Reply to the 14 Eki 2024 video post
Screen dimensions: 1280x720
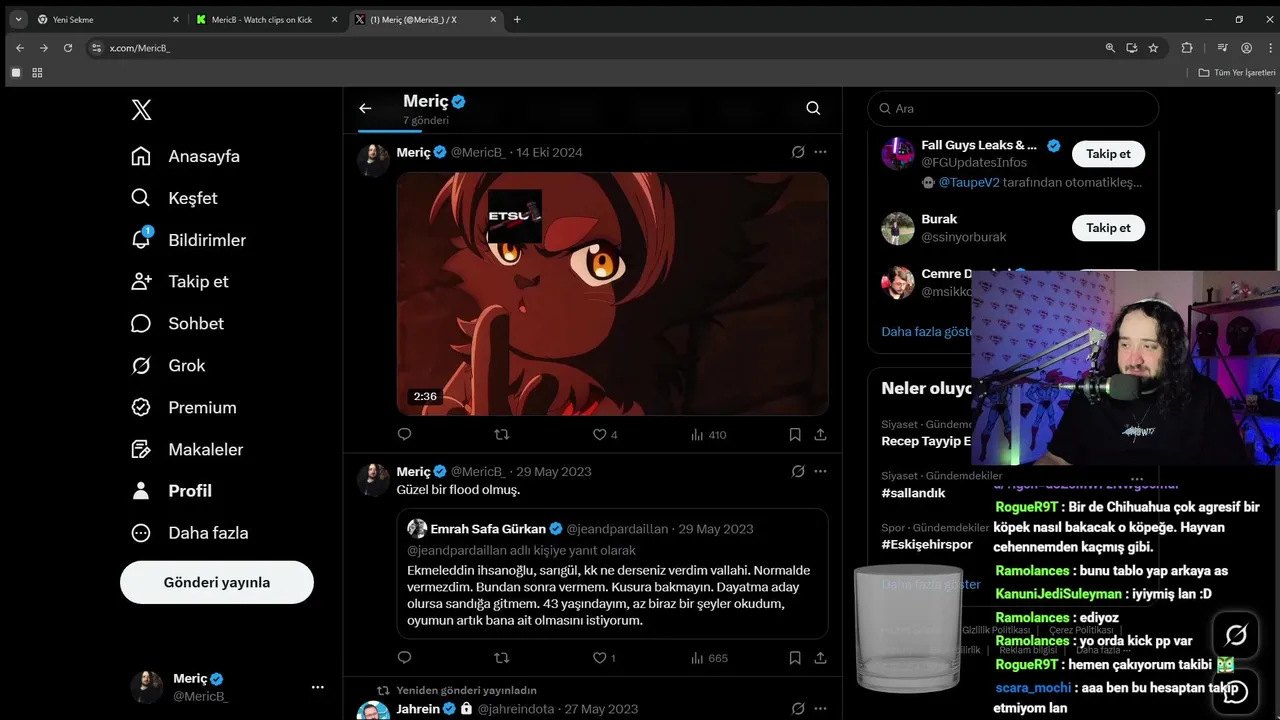coord(405,434)
